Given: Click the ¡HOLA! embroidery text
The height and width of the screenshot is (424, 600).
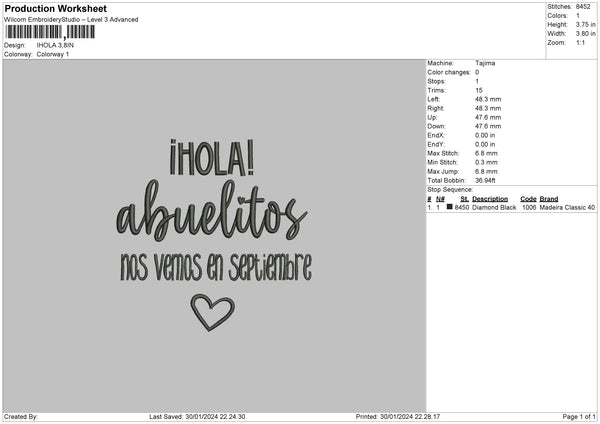Looking at the screenshot, I should coord(212,157).
